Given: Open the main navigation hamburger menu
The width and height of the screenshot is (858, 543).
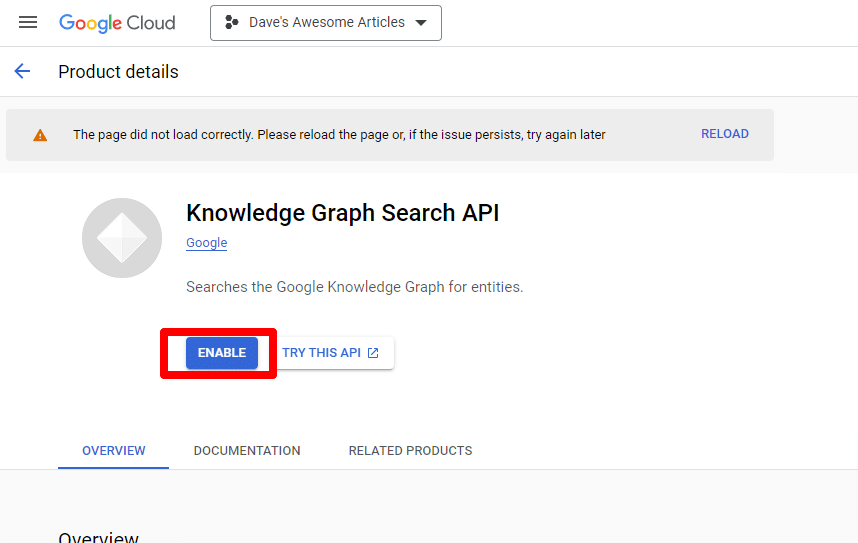Looking at the screenshot, I should tap(28, 23).
